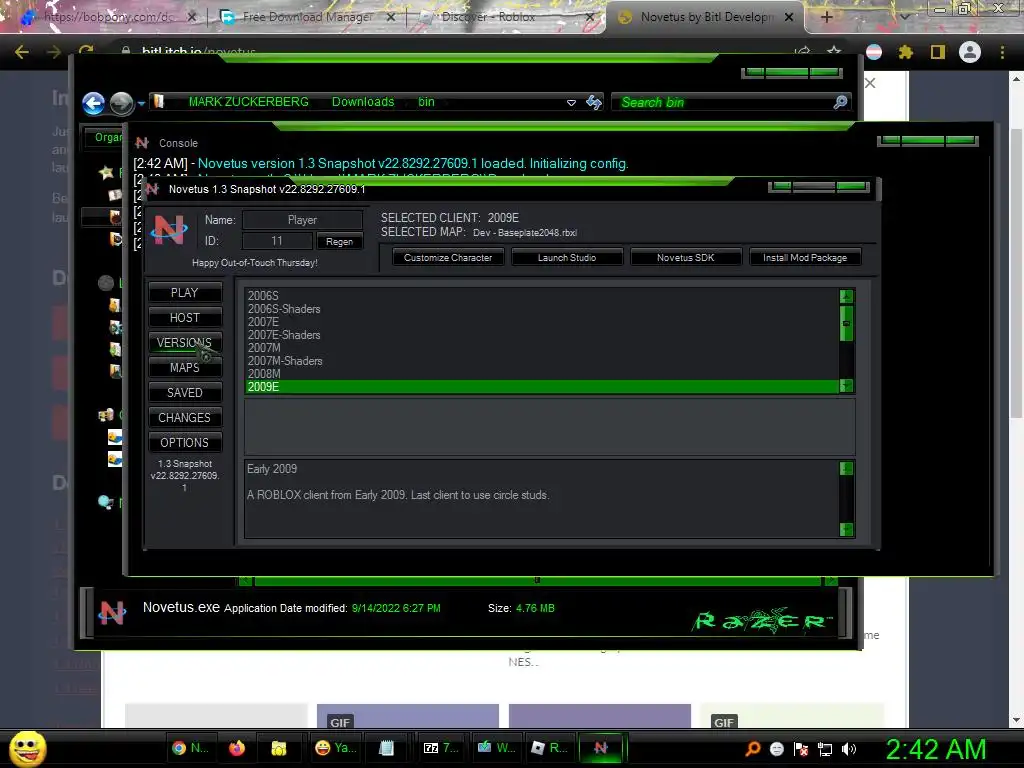
Task: Click the description box scroll-down arrow
Action: (x=846, y=529)
